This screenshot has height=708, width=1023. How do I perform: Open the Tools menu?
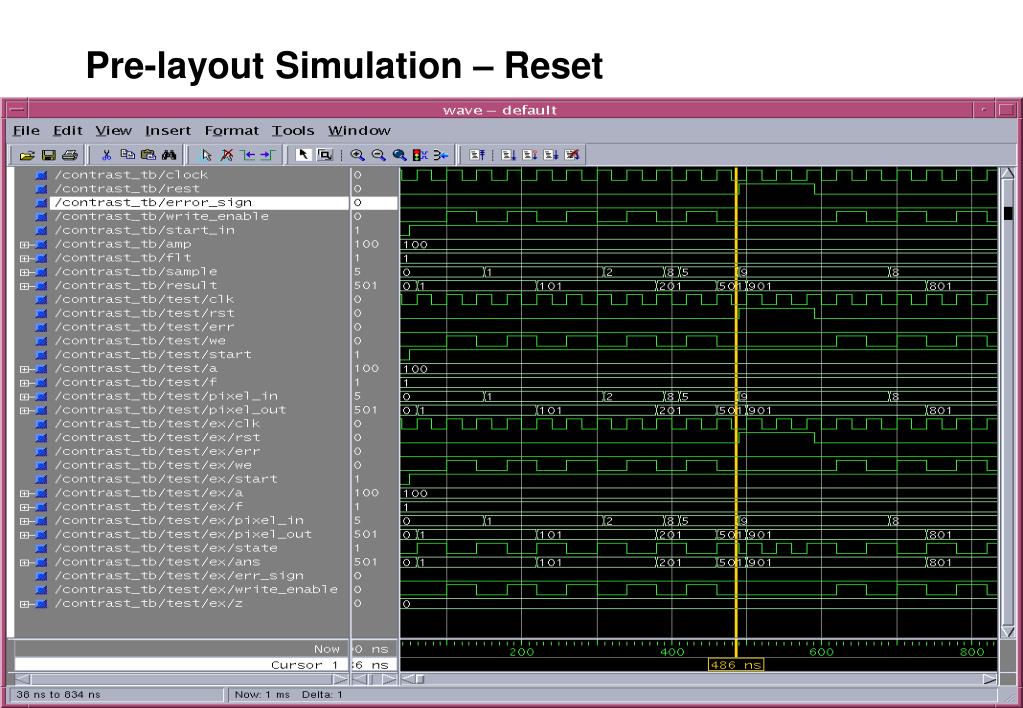click(x=293, y=130)
